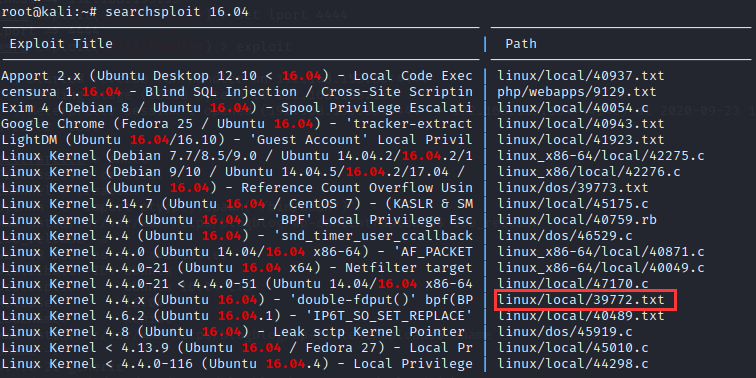Click the 'searchsploit 16.04' command text
This screenshot has width=756, height=378.
pos(177,12)
